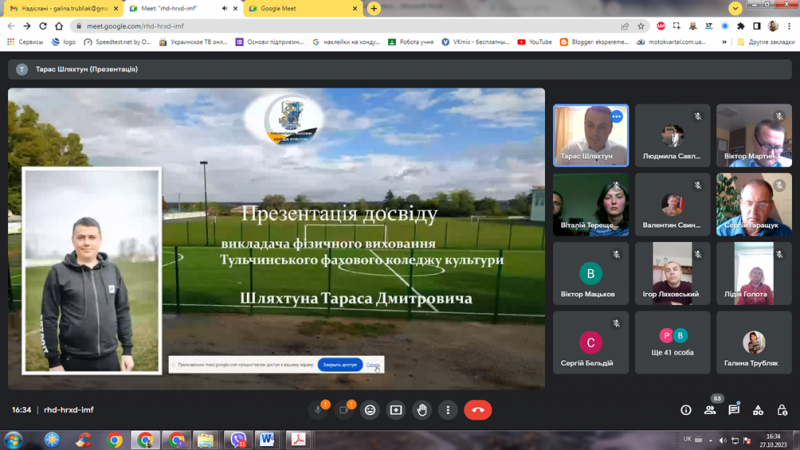This screenshot has height=450, width=800.
Task: Open the Extensions puzzle icon
Action: (x=741, y=26)
